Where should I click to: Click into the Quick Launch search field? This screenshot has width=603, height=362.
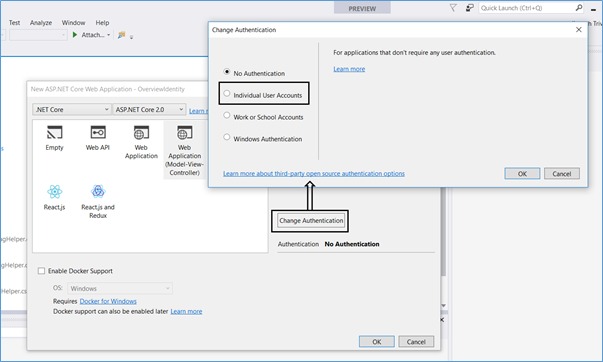[527, 8]
